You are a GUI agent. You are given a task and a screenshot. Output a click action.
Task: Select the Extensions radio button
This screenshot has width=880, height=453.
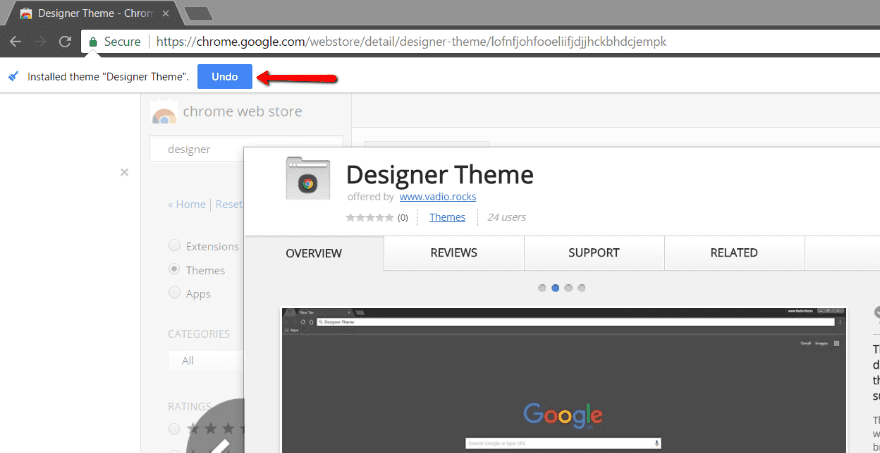click(x=175, y=245)
